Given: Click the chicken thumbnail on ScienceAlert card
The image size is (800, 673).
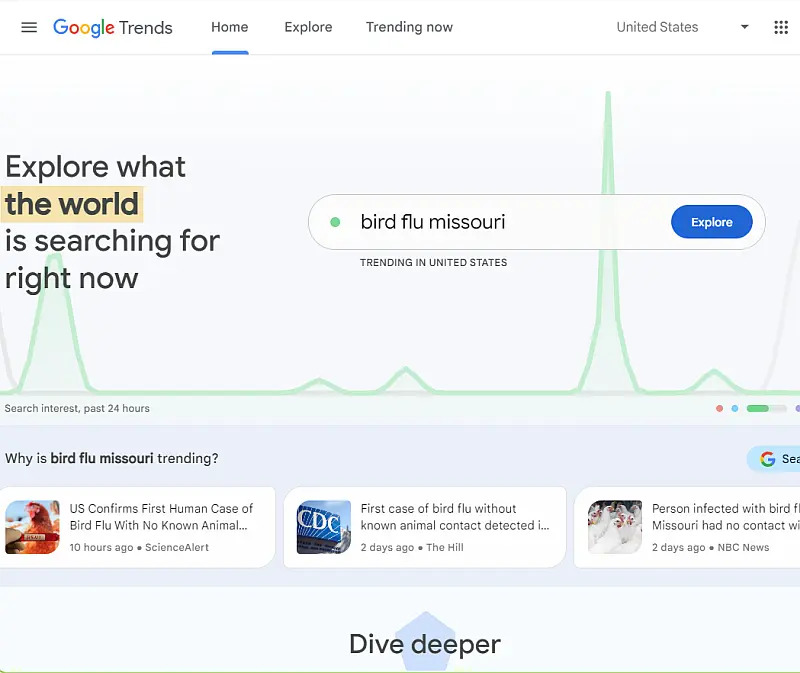Looking at the screenshot, I should (x=32, y=527).
